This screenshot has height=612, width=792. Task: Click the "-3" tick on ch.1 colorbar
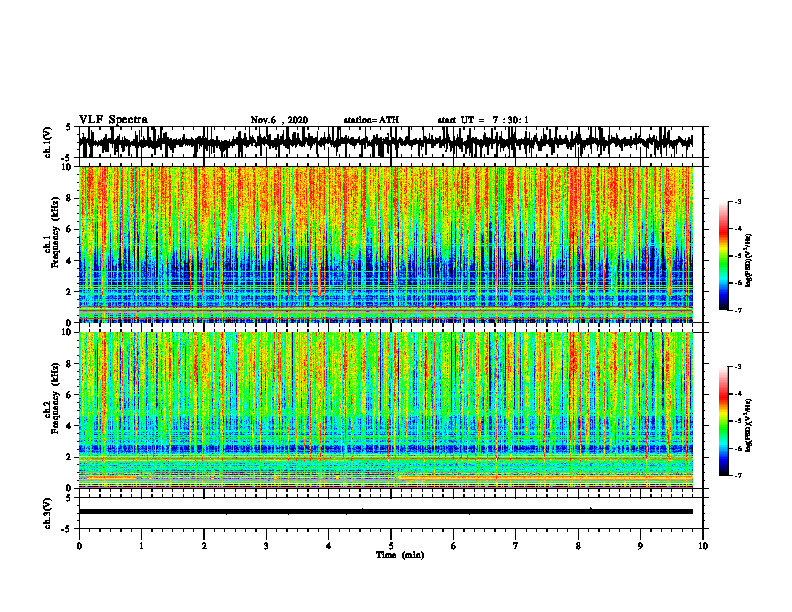coord(738,201)
